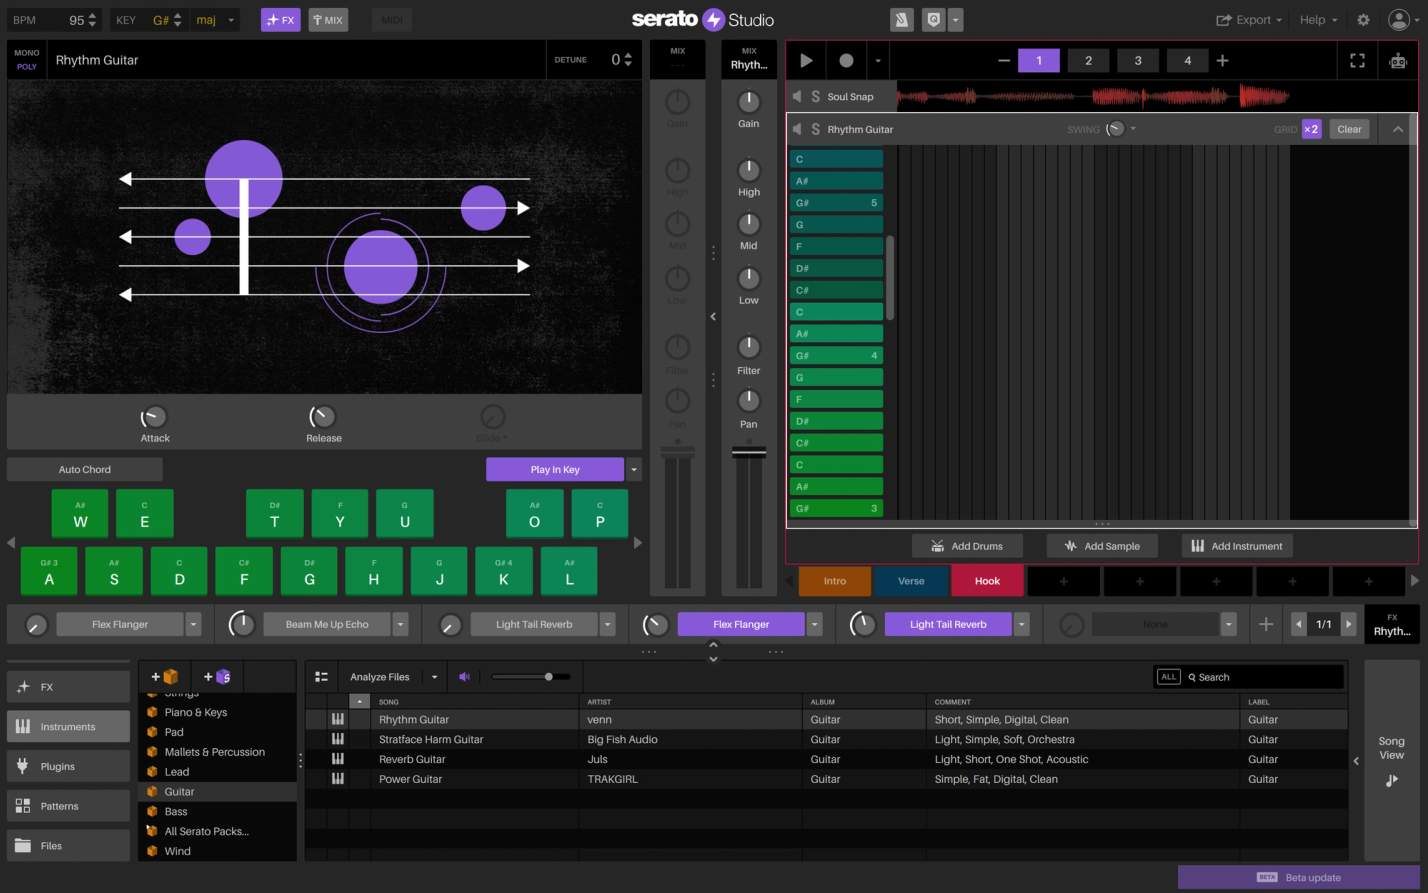Expand the Swing control dropdown

point(1132,128)
